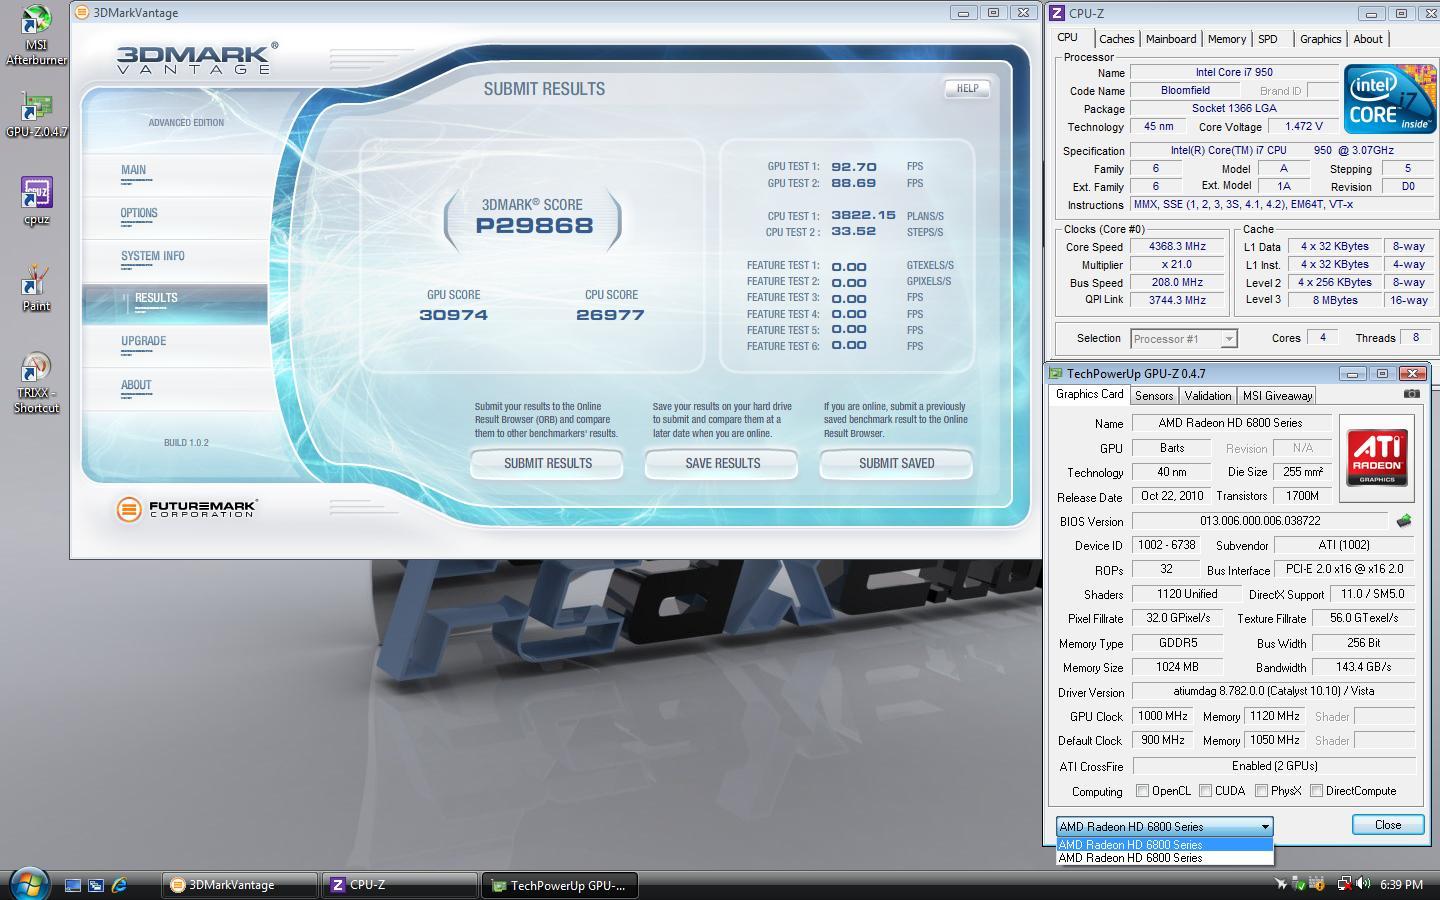Switch to Mainboard tab in CPU-Z
Viewport: 1440px width, 900px height.
tap(1170, 39)
